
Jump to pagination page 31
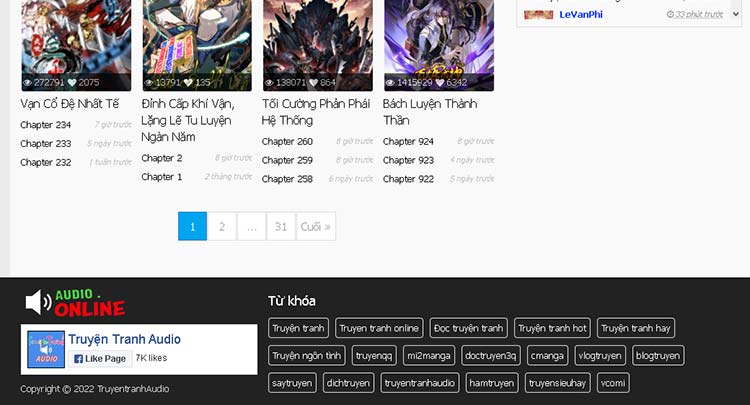click(x=281, y=227)
